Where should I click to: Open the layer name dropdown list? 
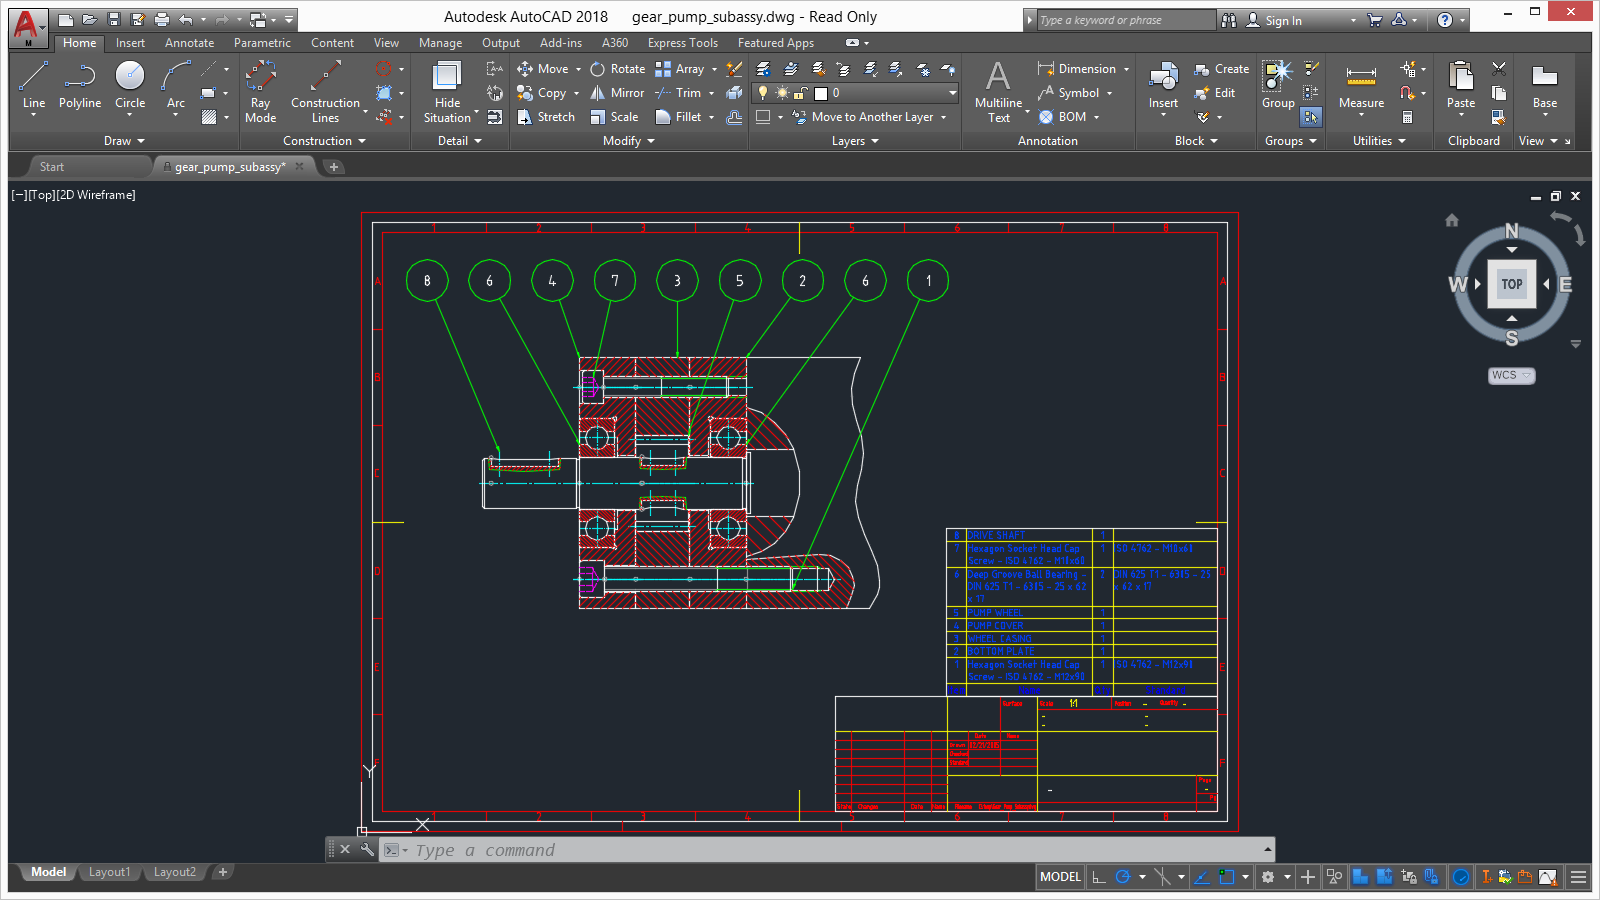952,93
